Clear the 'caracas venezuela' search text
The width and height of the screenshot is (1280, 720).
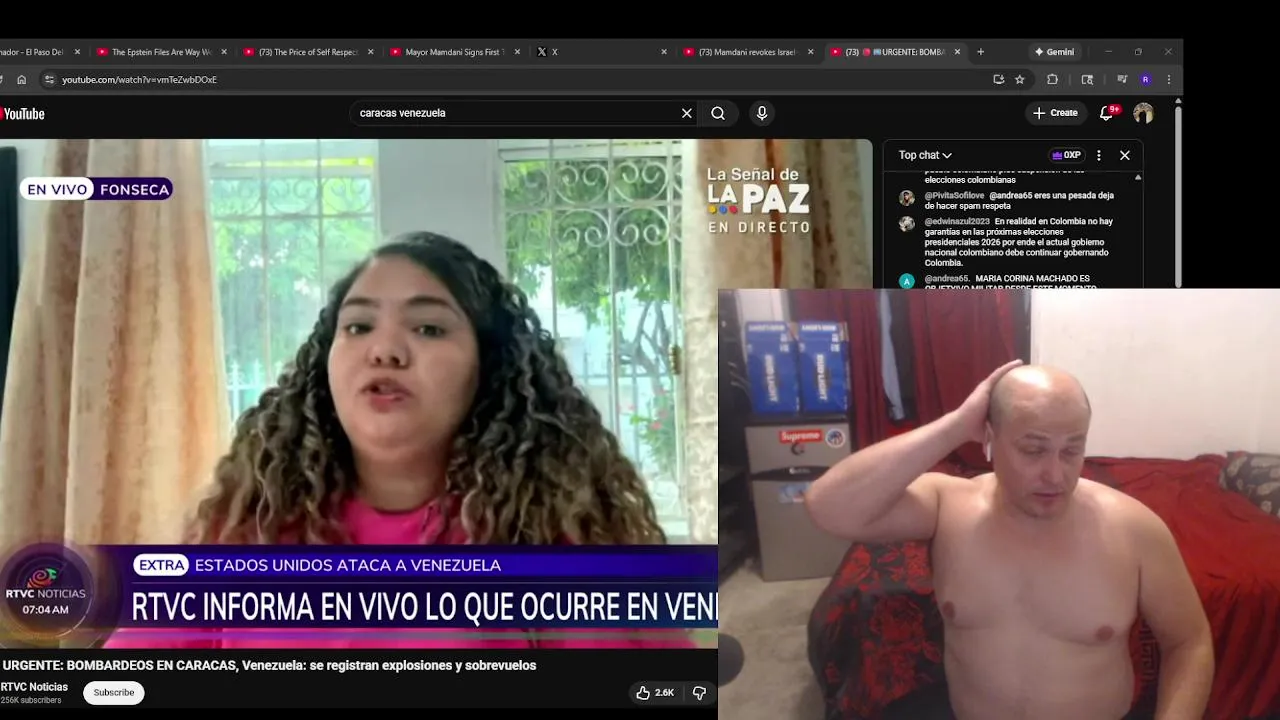[x=687, y=113]
